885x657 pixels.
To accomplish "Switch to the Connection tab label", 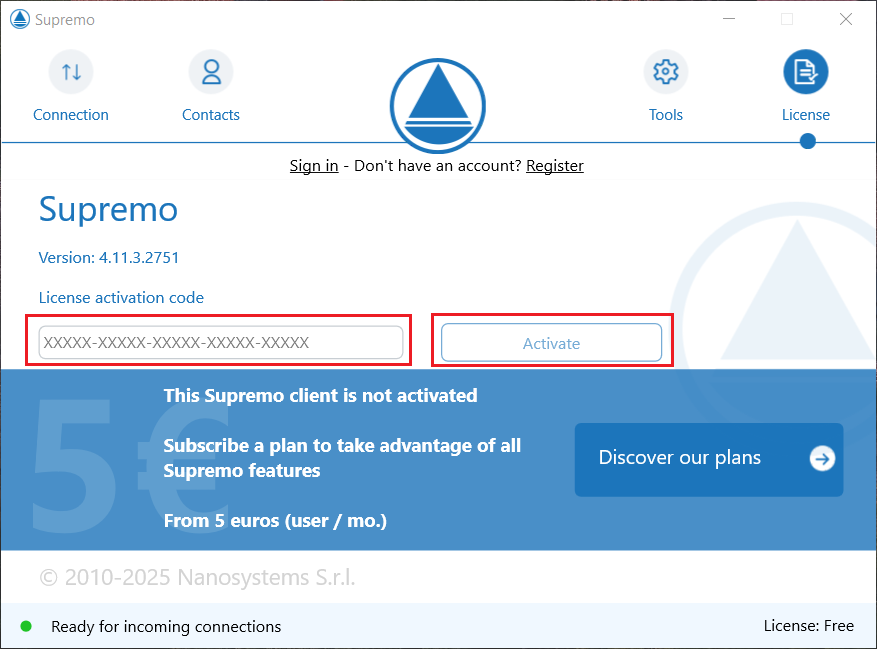I will pos(71,115).
